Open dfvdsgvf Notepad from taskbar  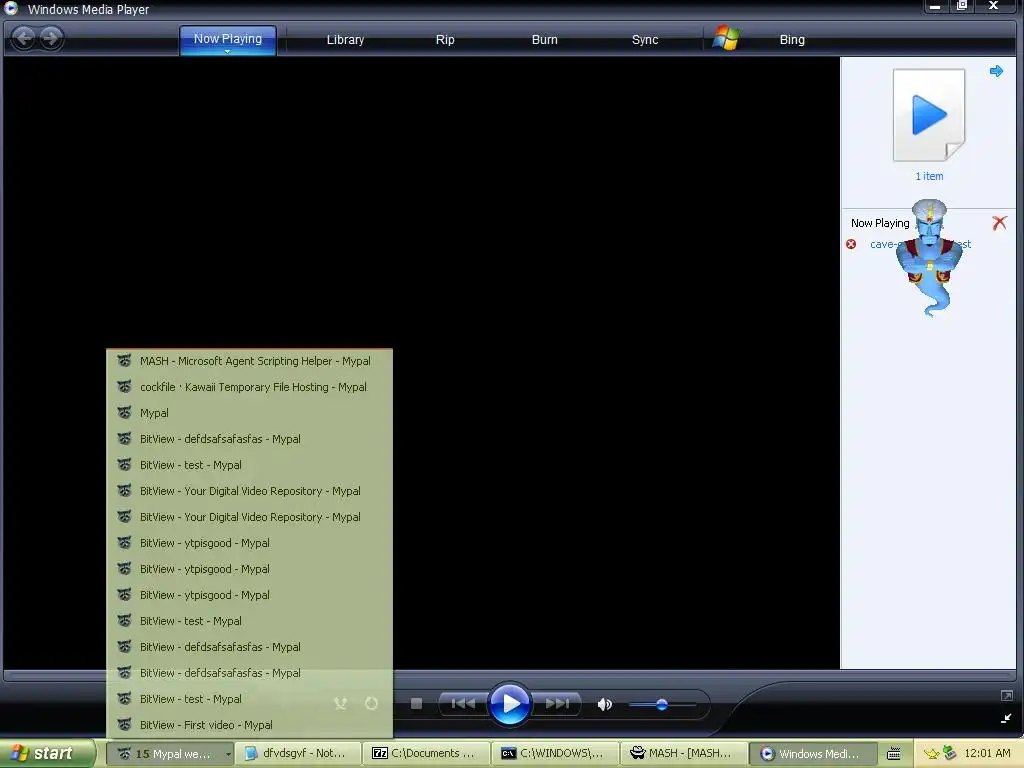pos(298,754)
